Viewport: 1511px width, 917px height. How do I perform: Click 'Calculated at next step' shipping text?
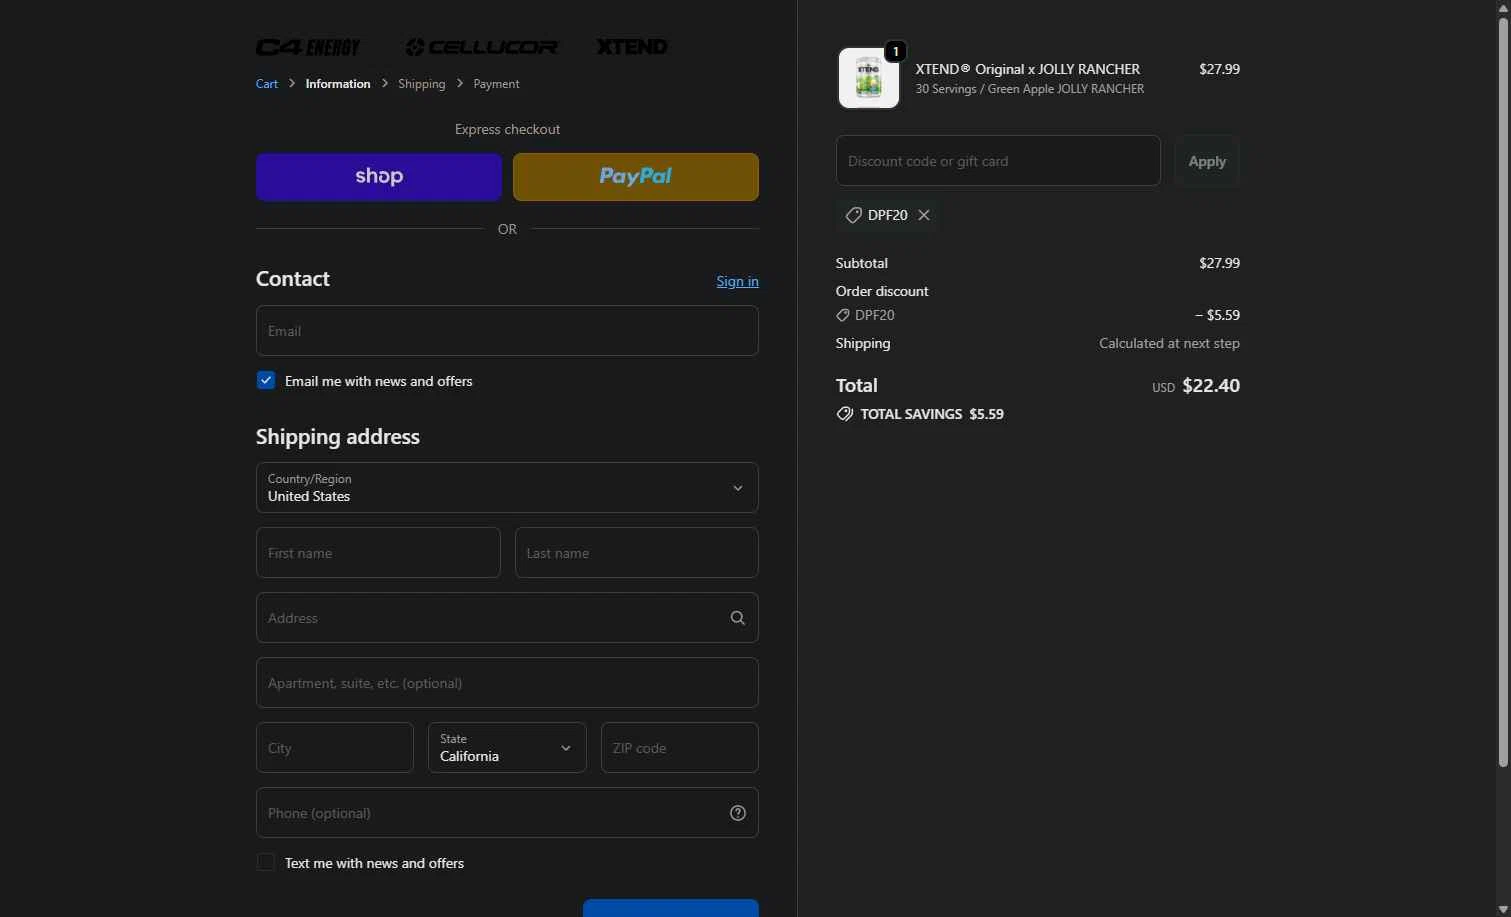pos(1169,343)
